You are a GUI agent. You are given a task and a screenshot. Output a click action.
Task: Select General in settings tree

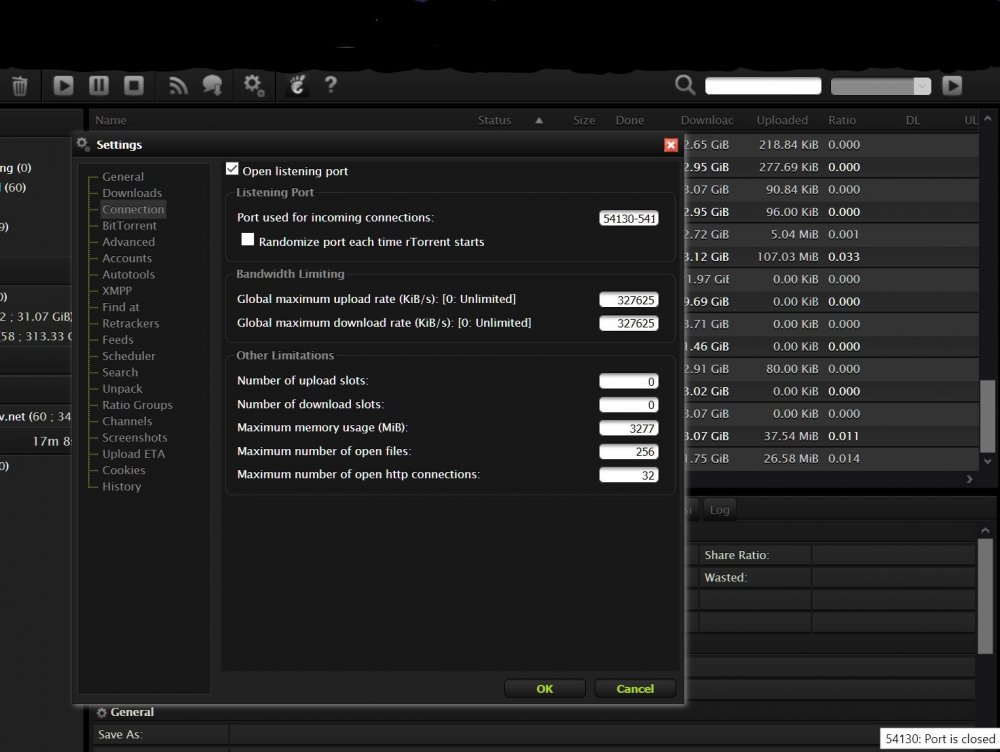tap(123, 177)
